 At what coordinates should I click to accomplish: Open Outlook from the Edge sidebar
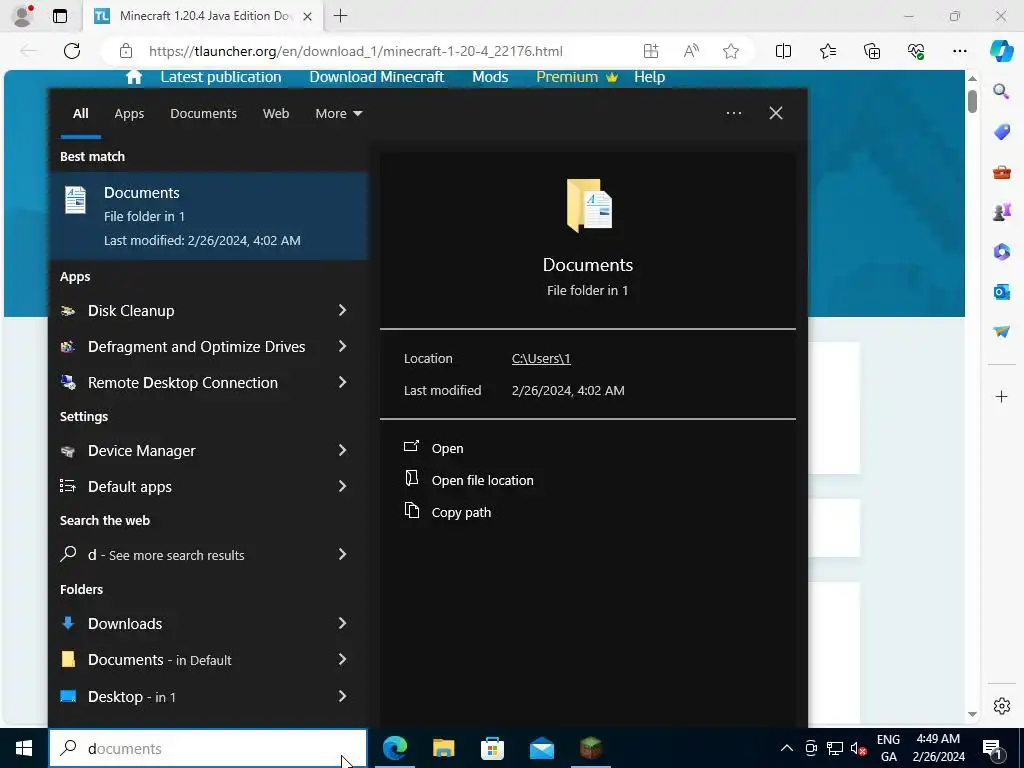1001,291
